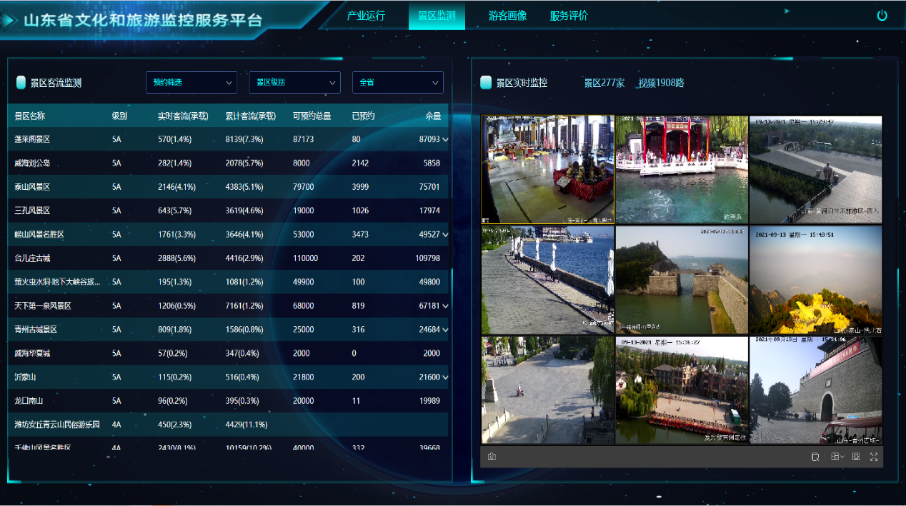The width and height of the screenshot is (906, 506).
Task: Click the fullscreen icon in video toolbar
Action: pos(874,457)
